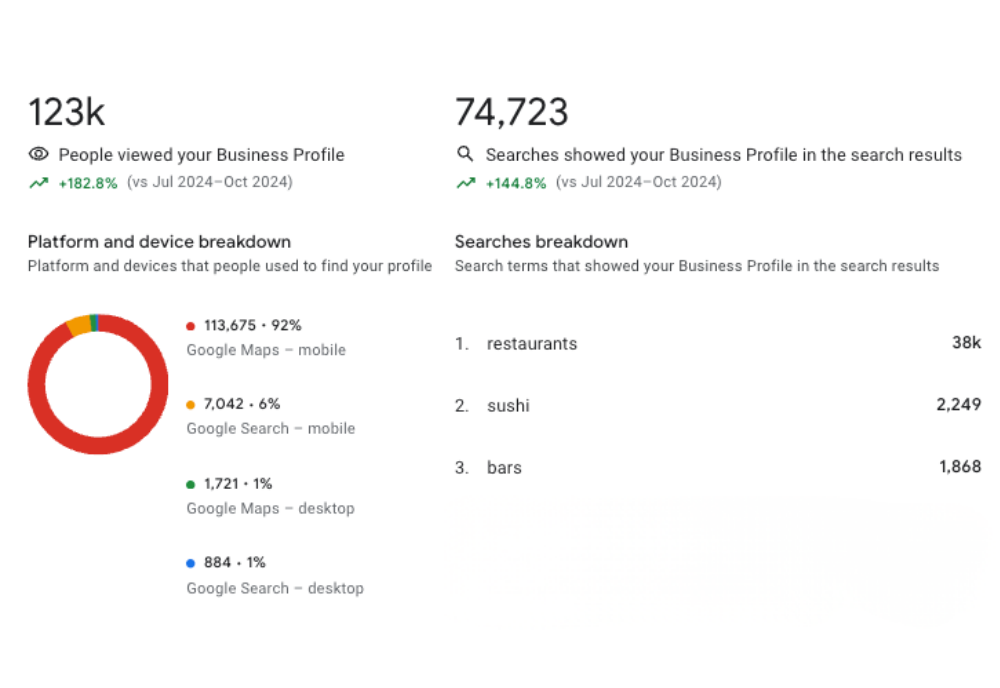Select the blue Google Search desktop legend dot
1000x688 pixels.
tap(190, 563)
